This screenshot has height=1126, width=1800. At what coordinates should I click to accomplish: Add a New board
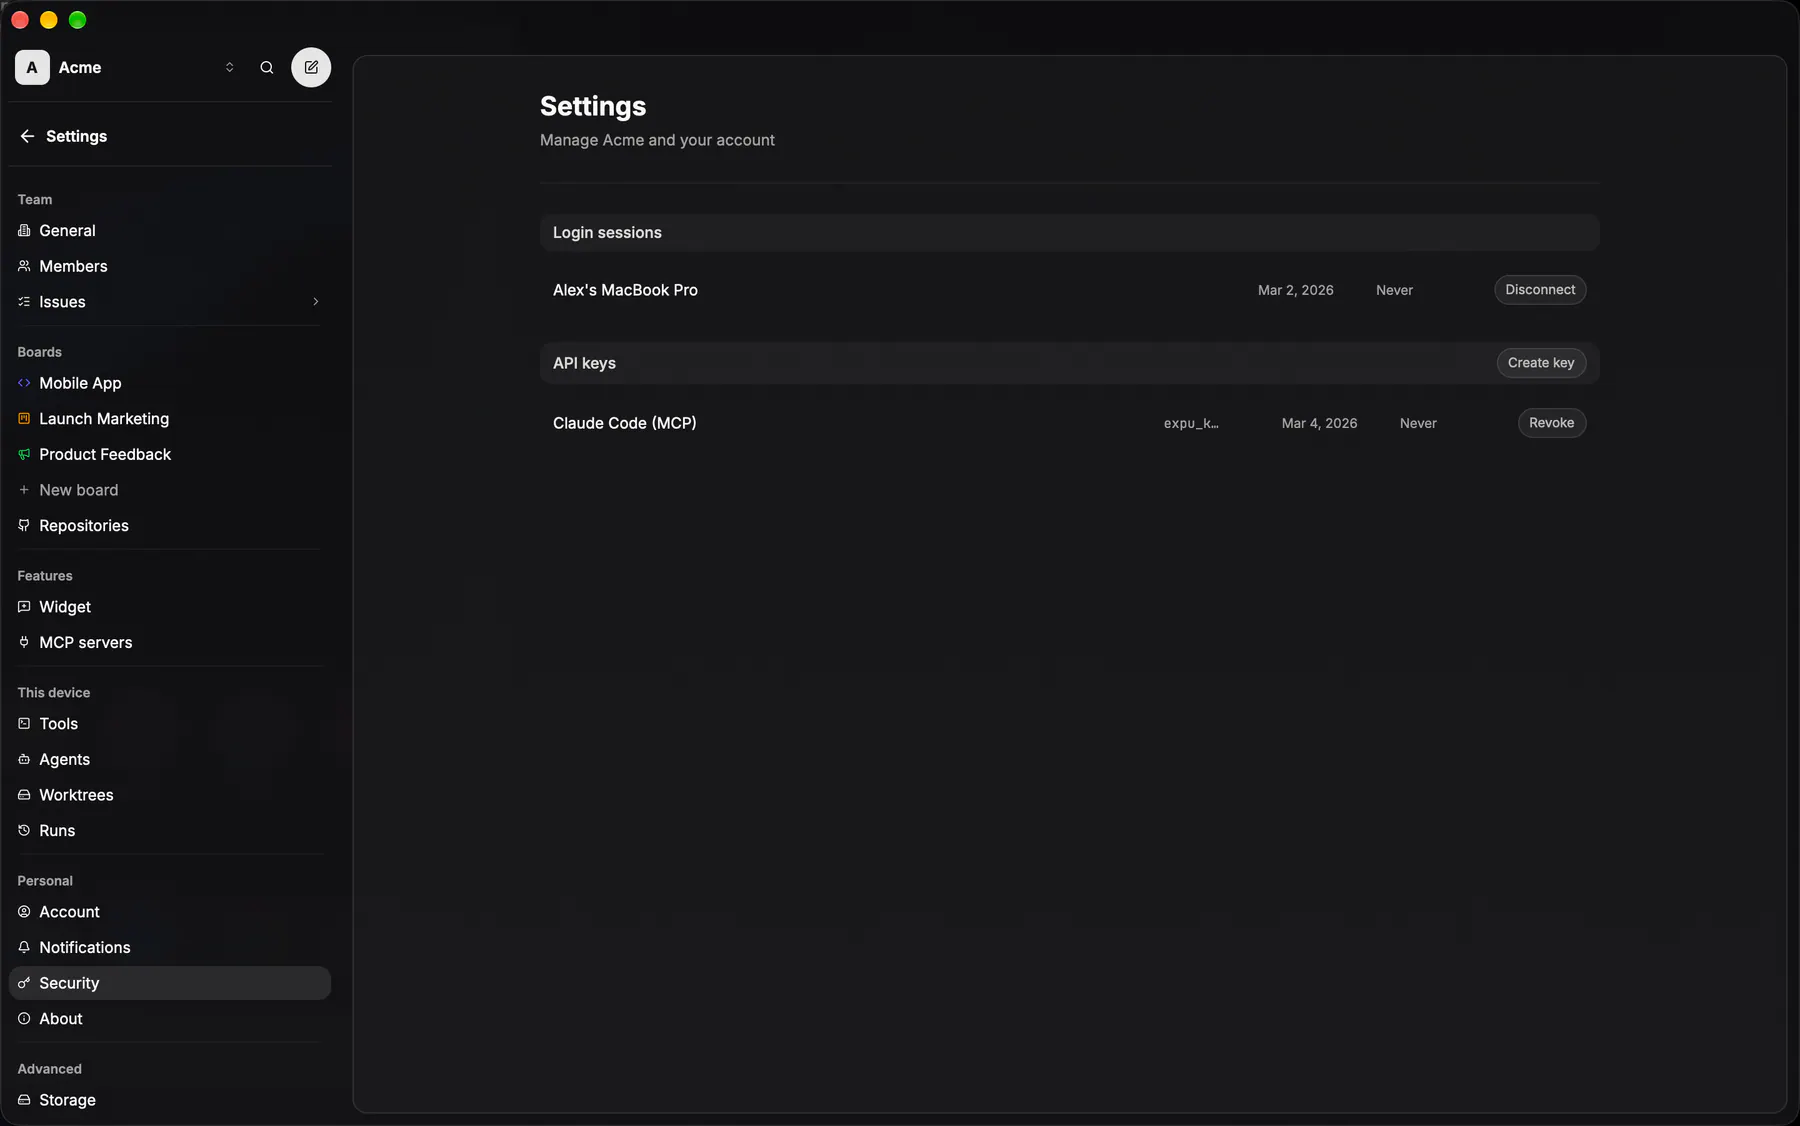[170, 490]
